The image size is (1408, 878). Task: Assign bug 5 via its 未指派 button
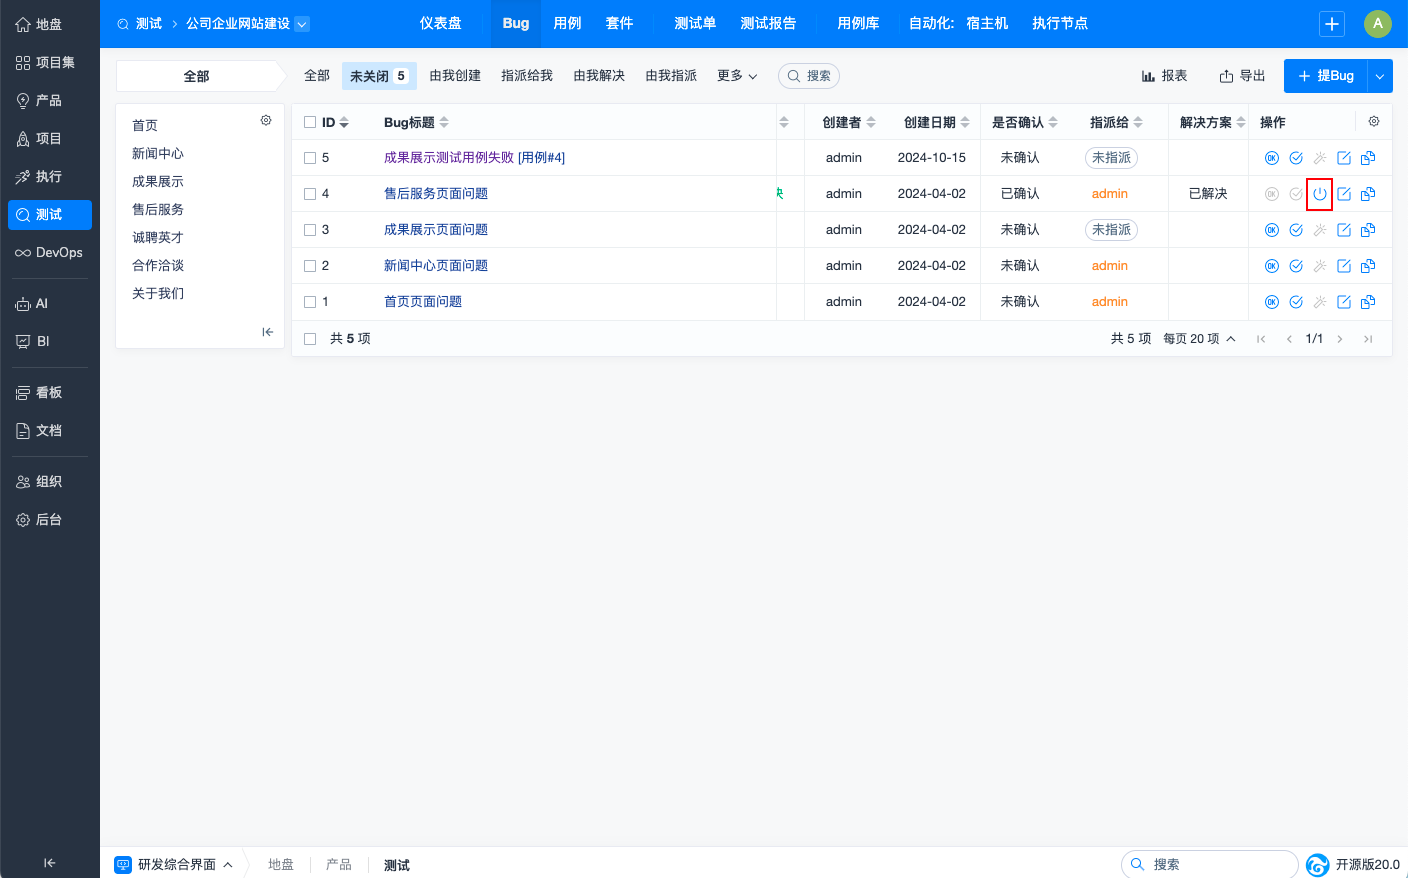click(x=1111, y=158)
